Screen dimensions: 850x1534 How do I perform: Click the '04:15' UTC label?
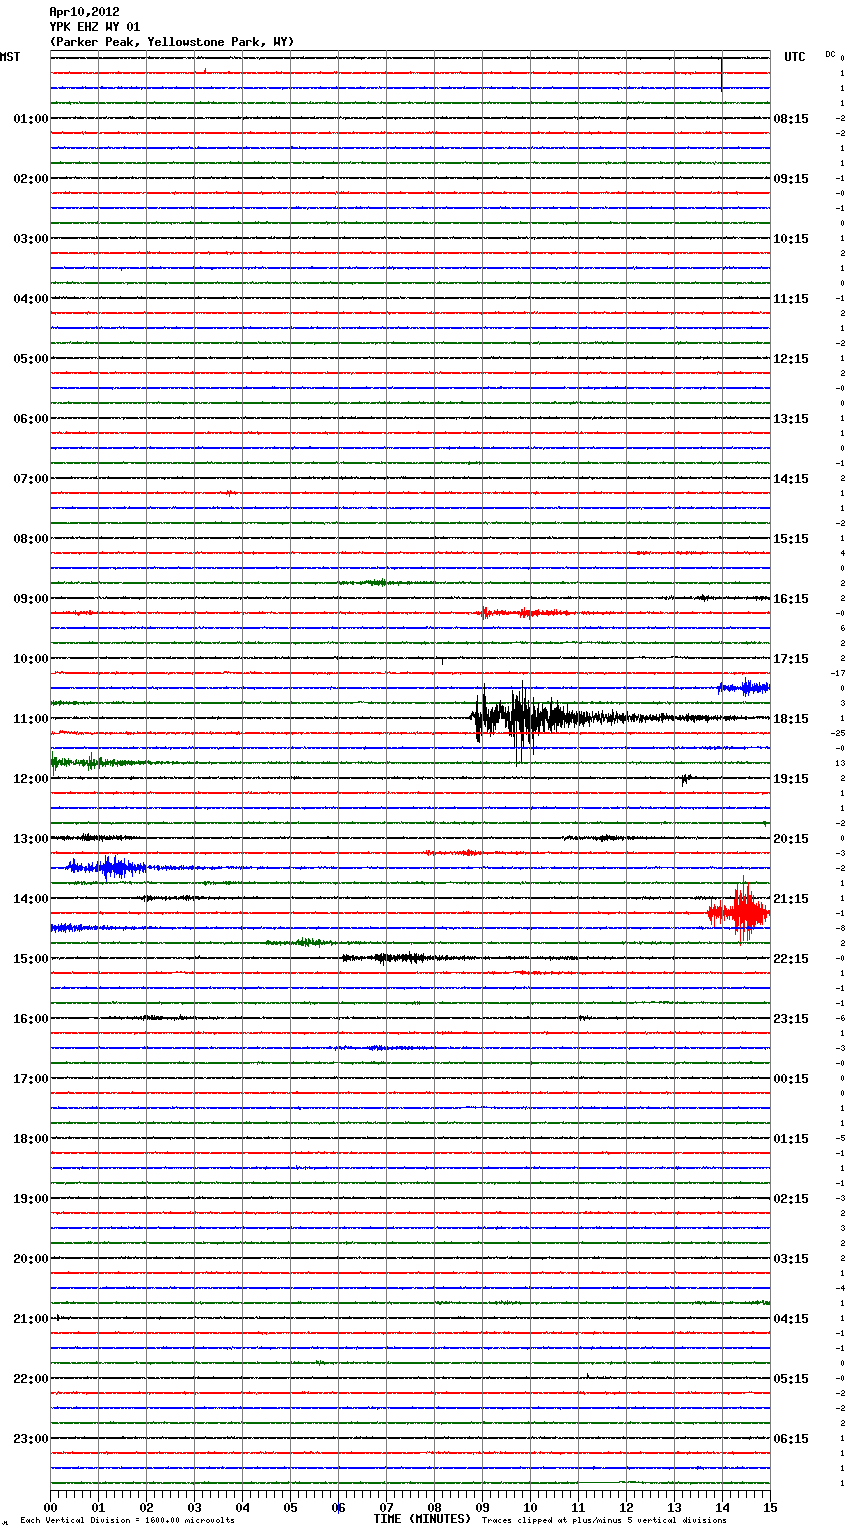(791, 1319)
